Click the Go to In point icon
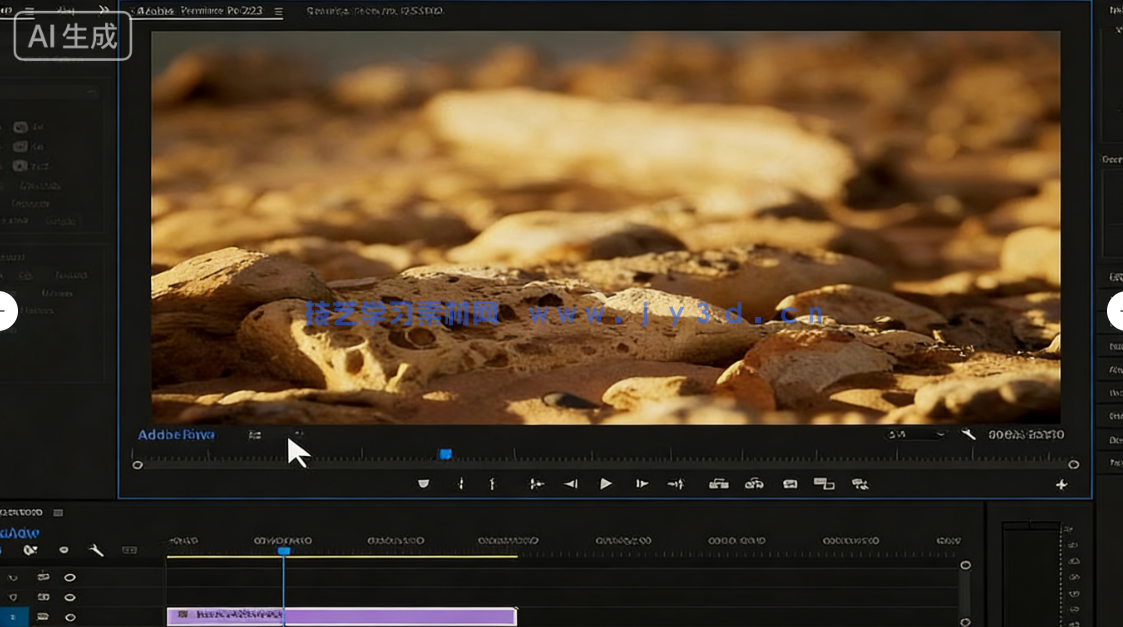 (x=536, y=484)
